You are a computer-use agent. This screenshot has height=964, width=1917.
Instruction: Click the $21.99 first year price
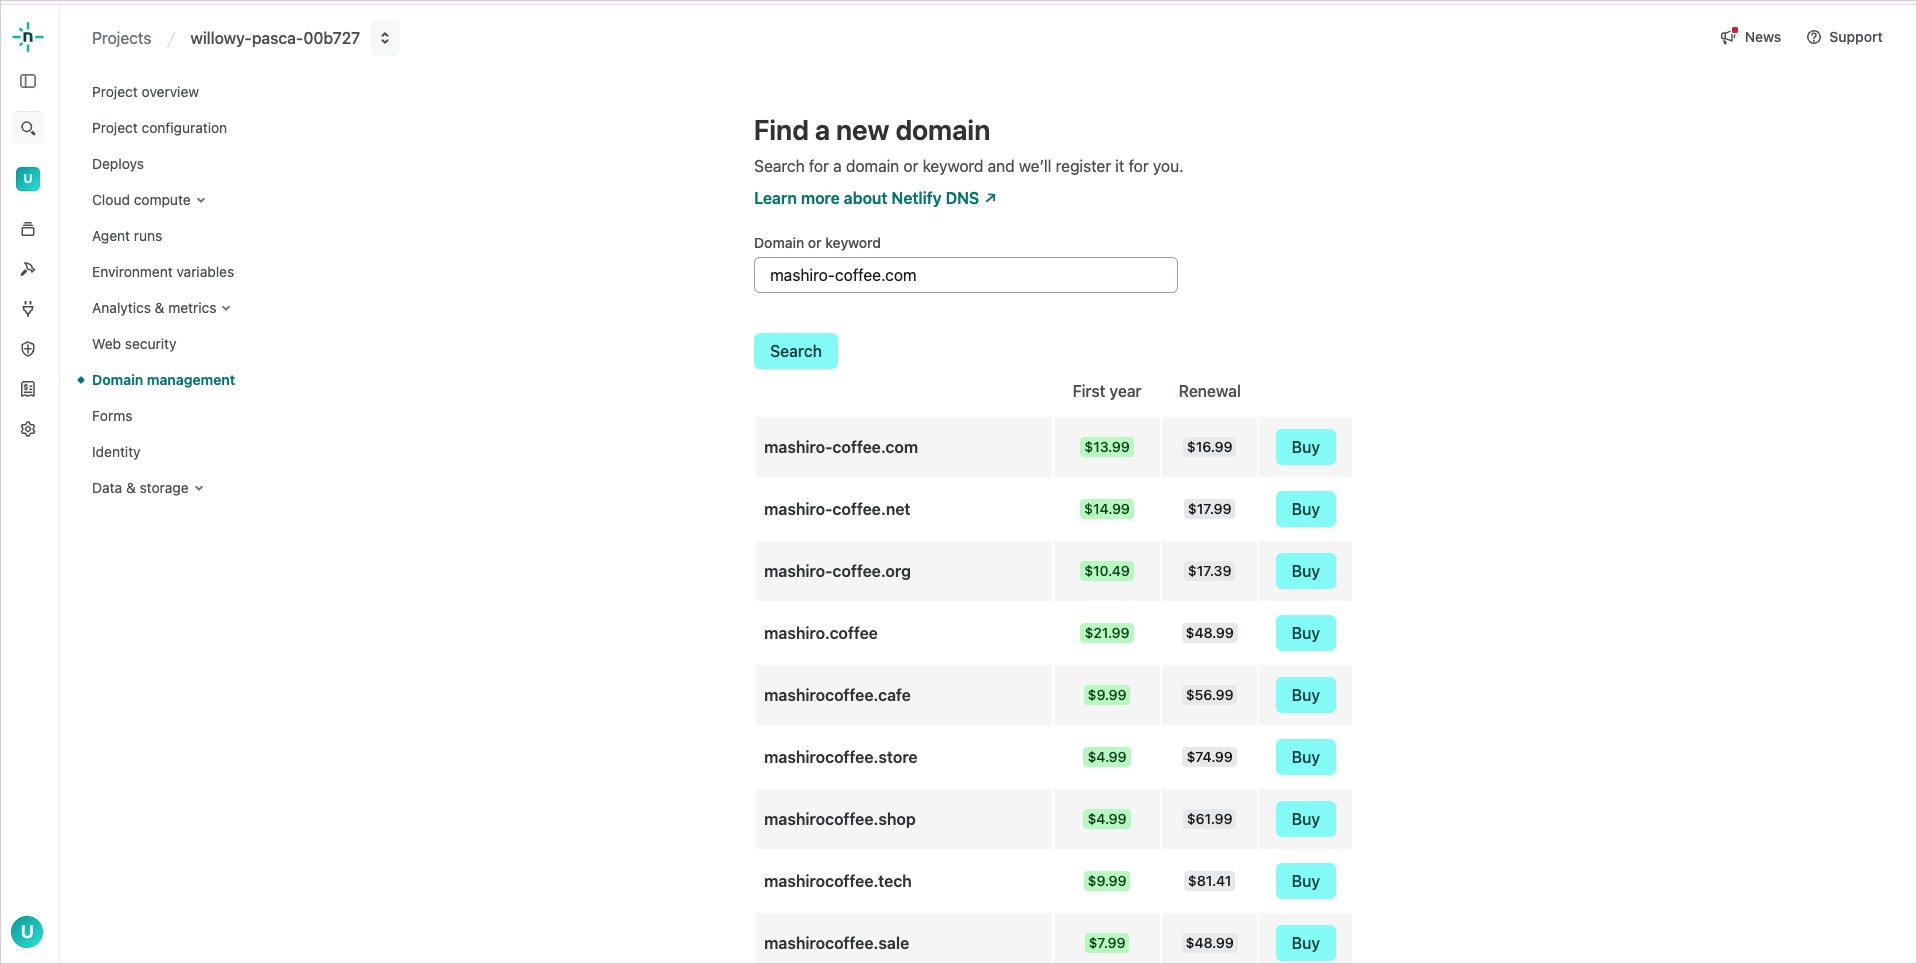tap(1107, 633)
